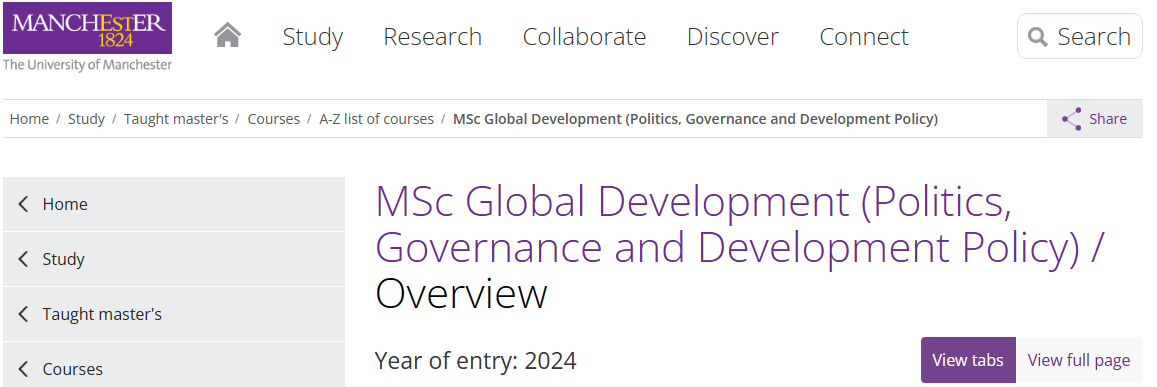Click the Share button label
This screenshot has height=387, width=1157.
point(1108,119)
